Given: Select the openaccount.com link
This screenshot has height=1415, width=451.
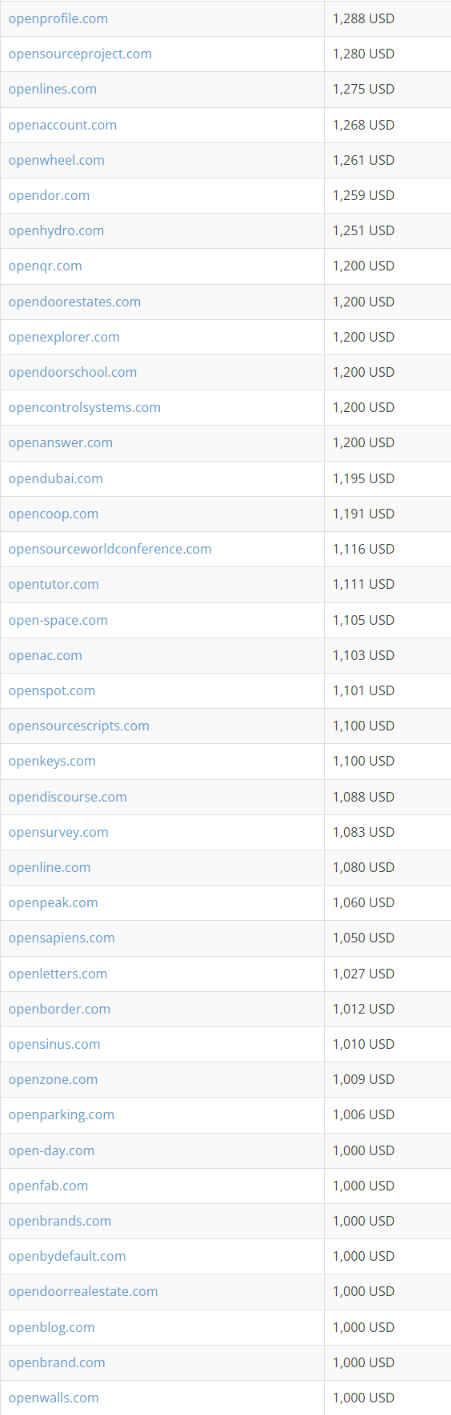Looking at the screenshot, I should point(62,125).
